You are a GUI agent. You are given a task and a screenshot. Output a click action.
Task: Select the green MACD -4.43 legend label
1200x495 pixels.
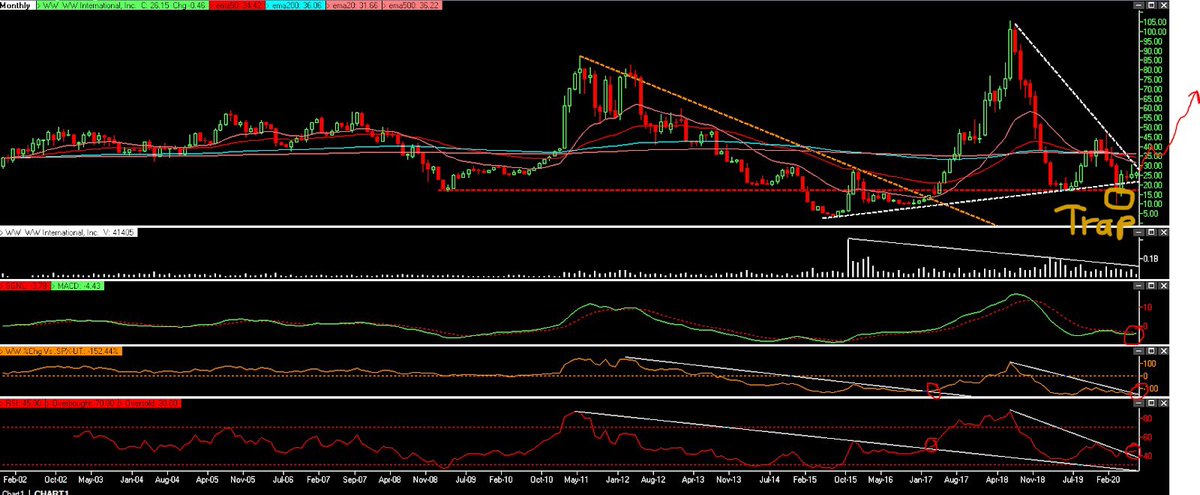click(77, 286)
